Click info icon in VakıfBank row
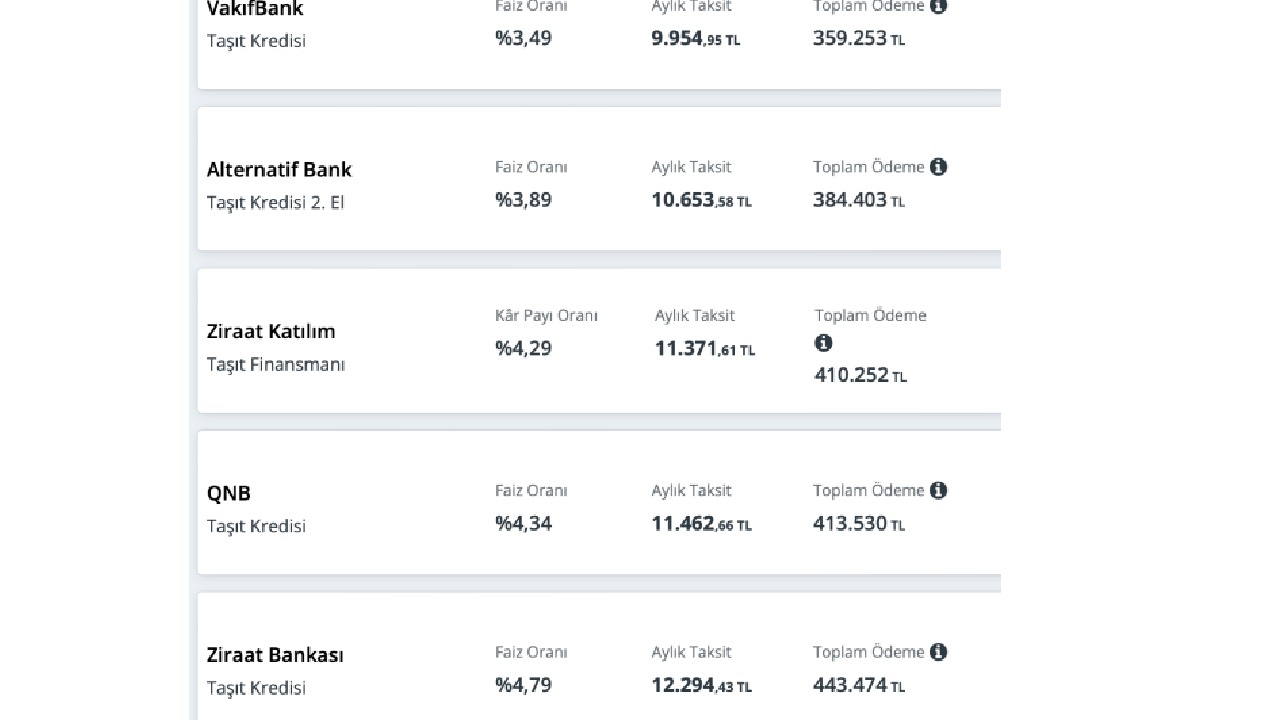The height and width of the screenshot is (720, 1280). [938, 5]
